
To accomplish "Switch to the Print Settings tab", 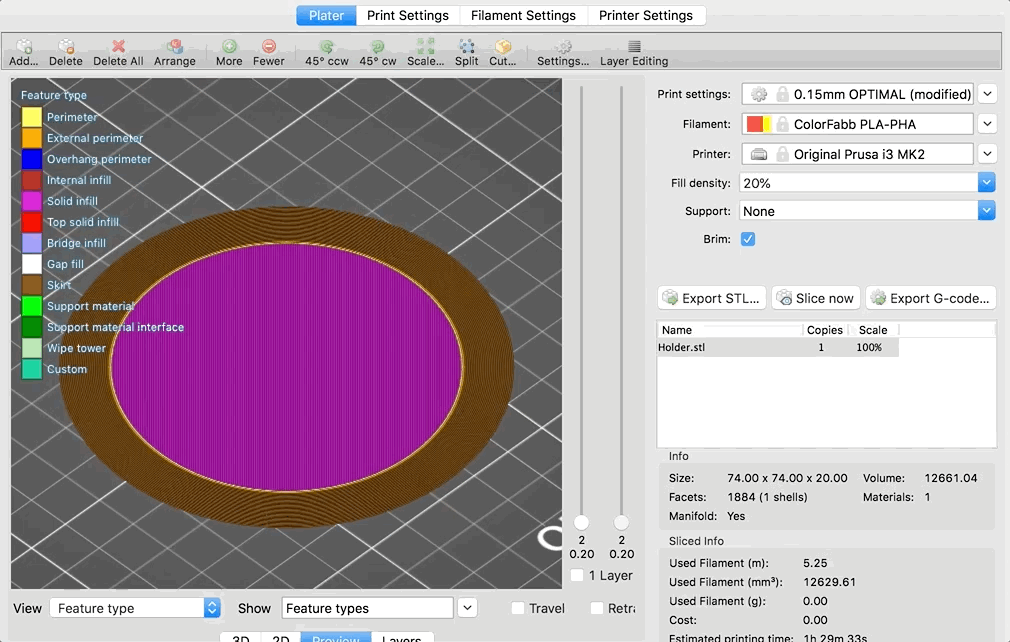I will coord(407,15).
